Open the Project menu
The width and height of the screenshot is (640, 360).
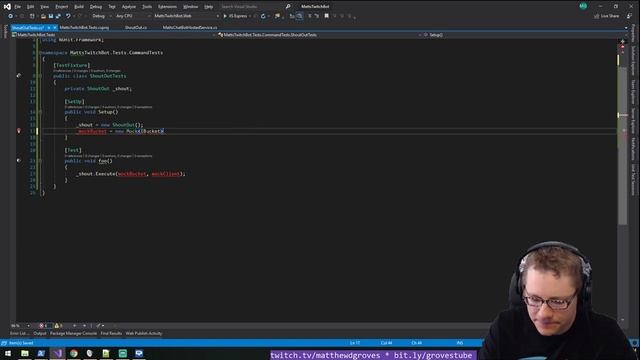click(x=62, y=7)
